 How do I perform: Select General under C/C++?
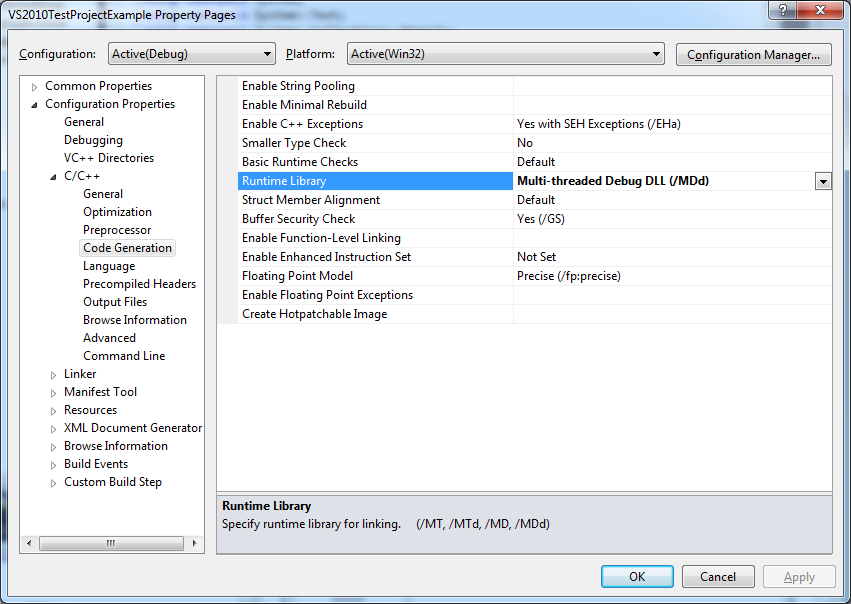coord(103,194)
